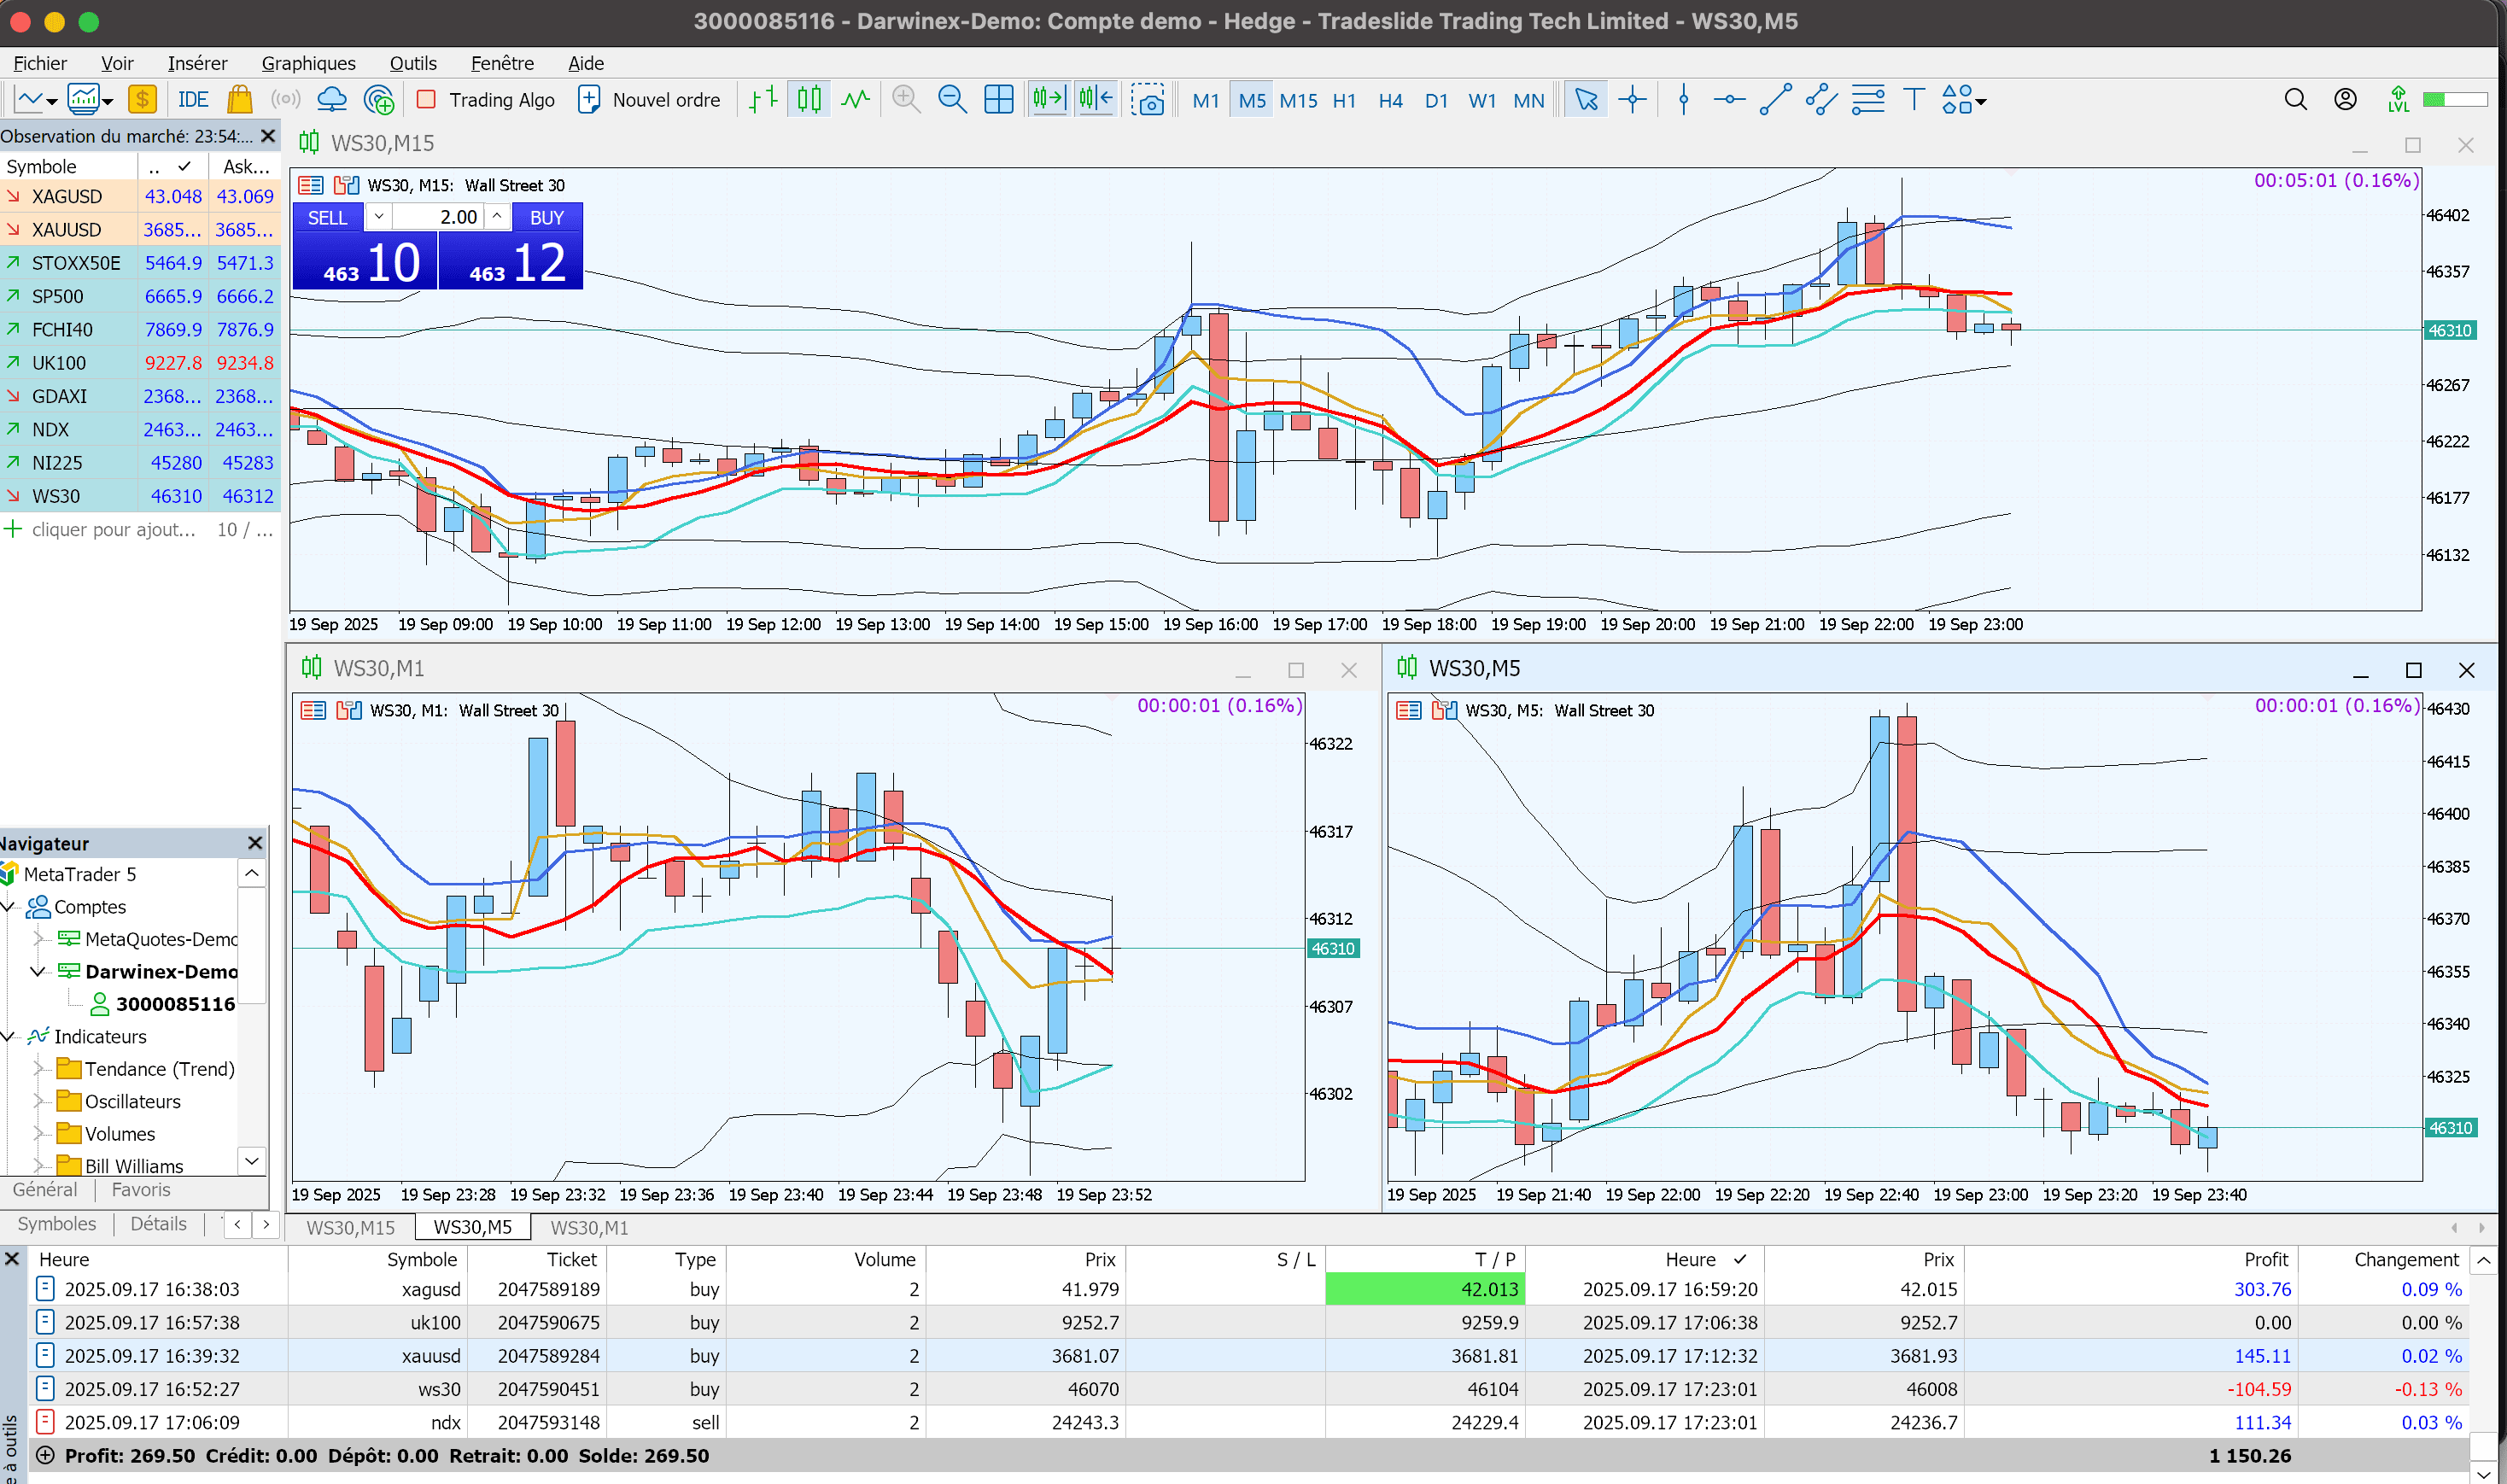2507x1484 pixels.
Task: Click the Market shopping bag icon
Action: [239, 100]
